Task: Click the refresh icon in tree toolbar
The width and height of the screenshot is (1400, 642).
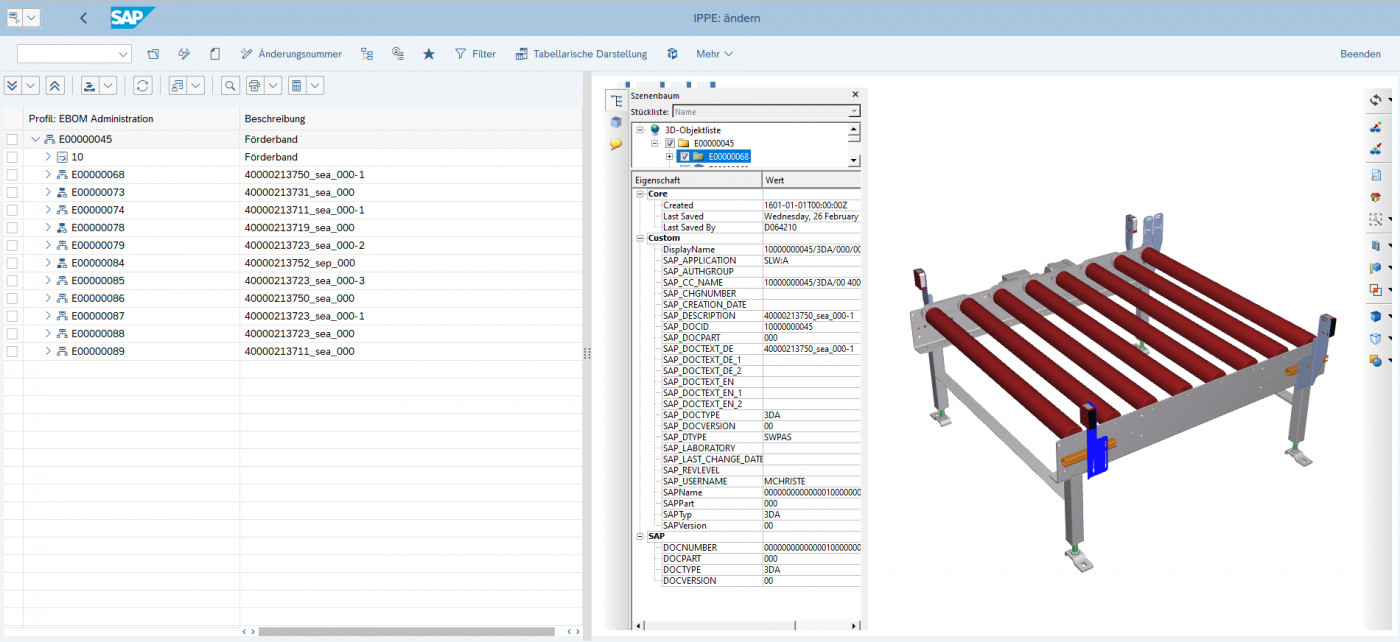Action: (x=143, y=86)
